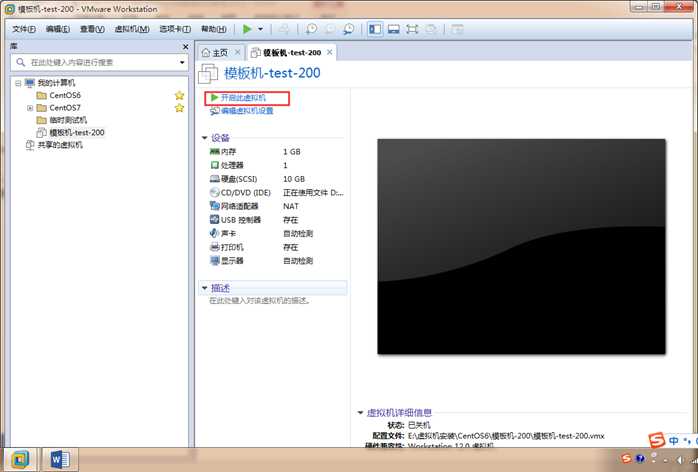Select the 临时测试机 folder
698x472 pixels.
coord(68,120)
